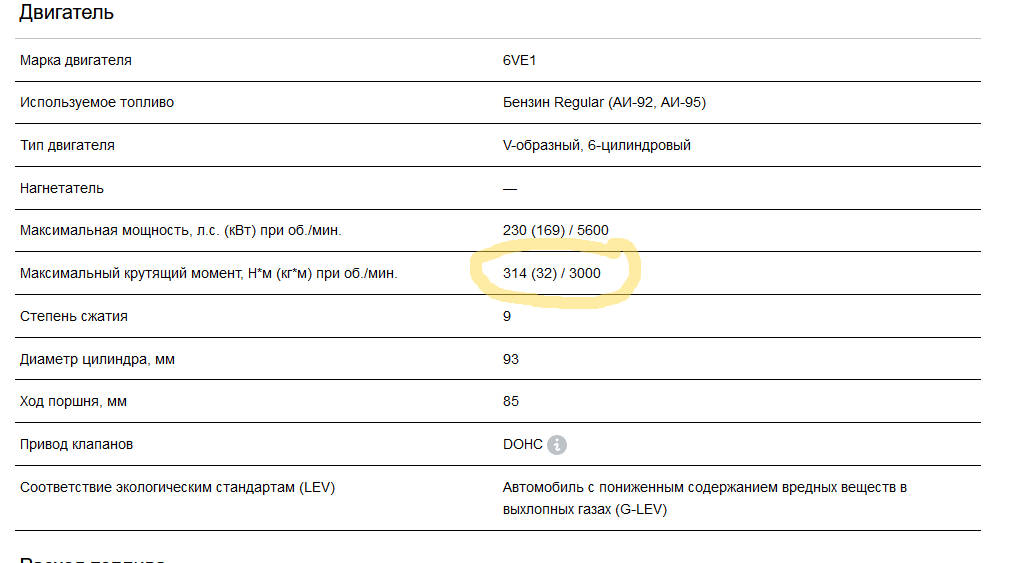Click the 230 (169) / 5600 power value

click(x=555, y=231)
